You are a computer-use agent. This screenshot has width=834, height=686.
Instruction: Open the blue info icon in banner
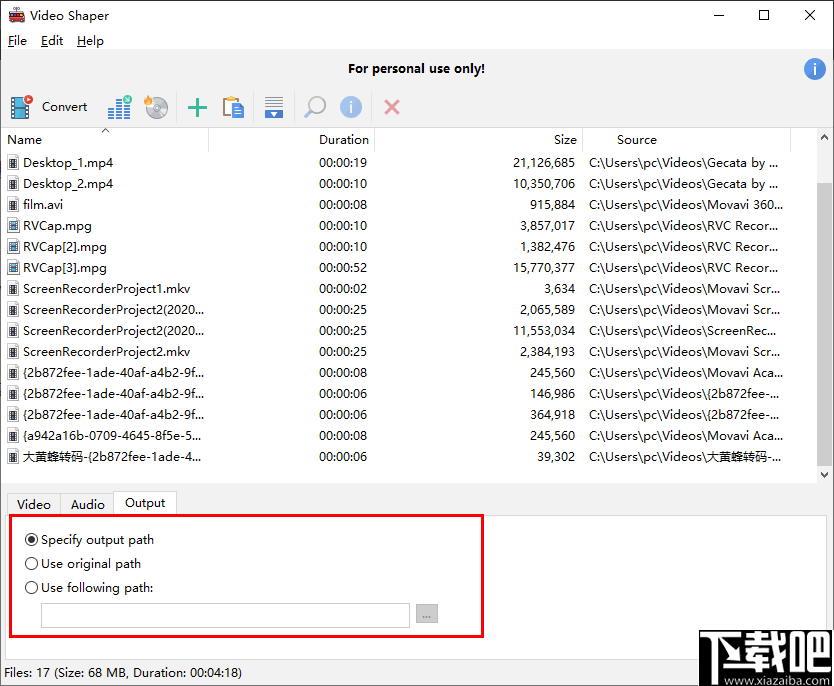pyautogui.click(x=814, y=69)
